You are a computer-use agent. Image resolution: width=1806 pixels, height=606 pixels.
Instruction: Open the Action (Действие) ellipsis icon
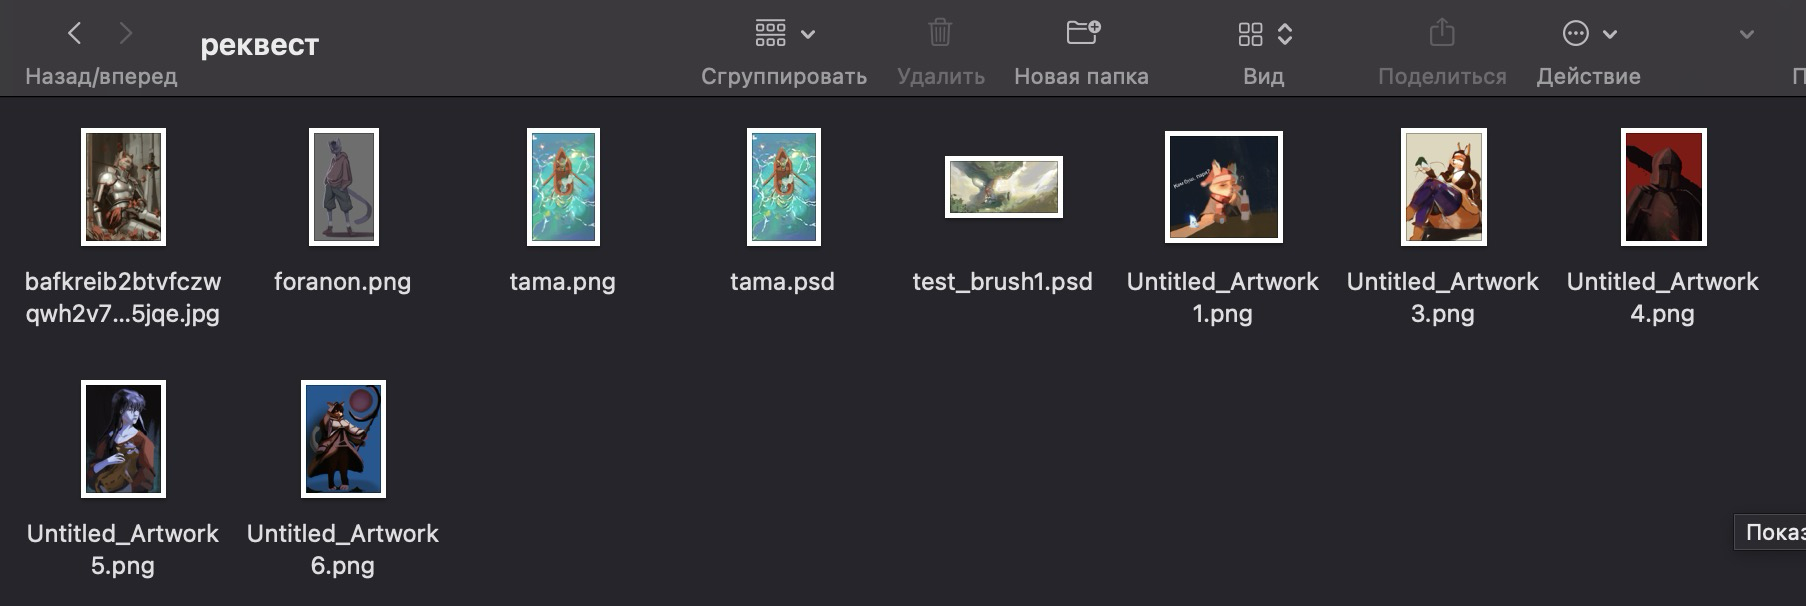point(1575,33)
